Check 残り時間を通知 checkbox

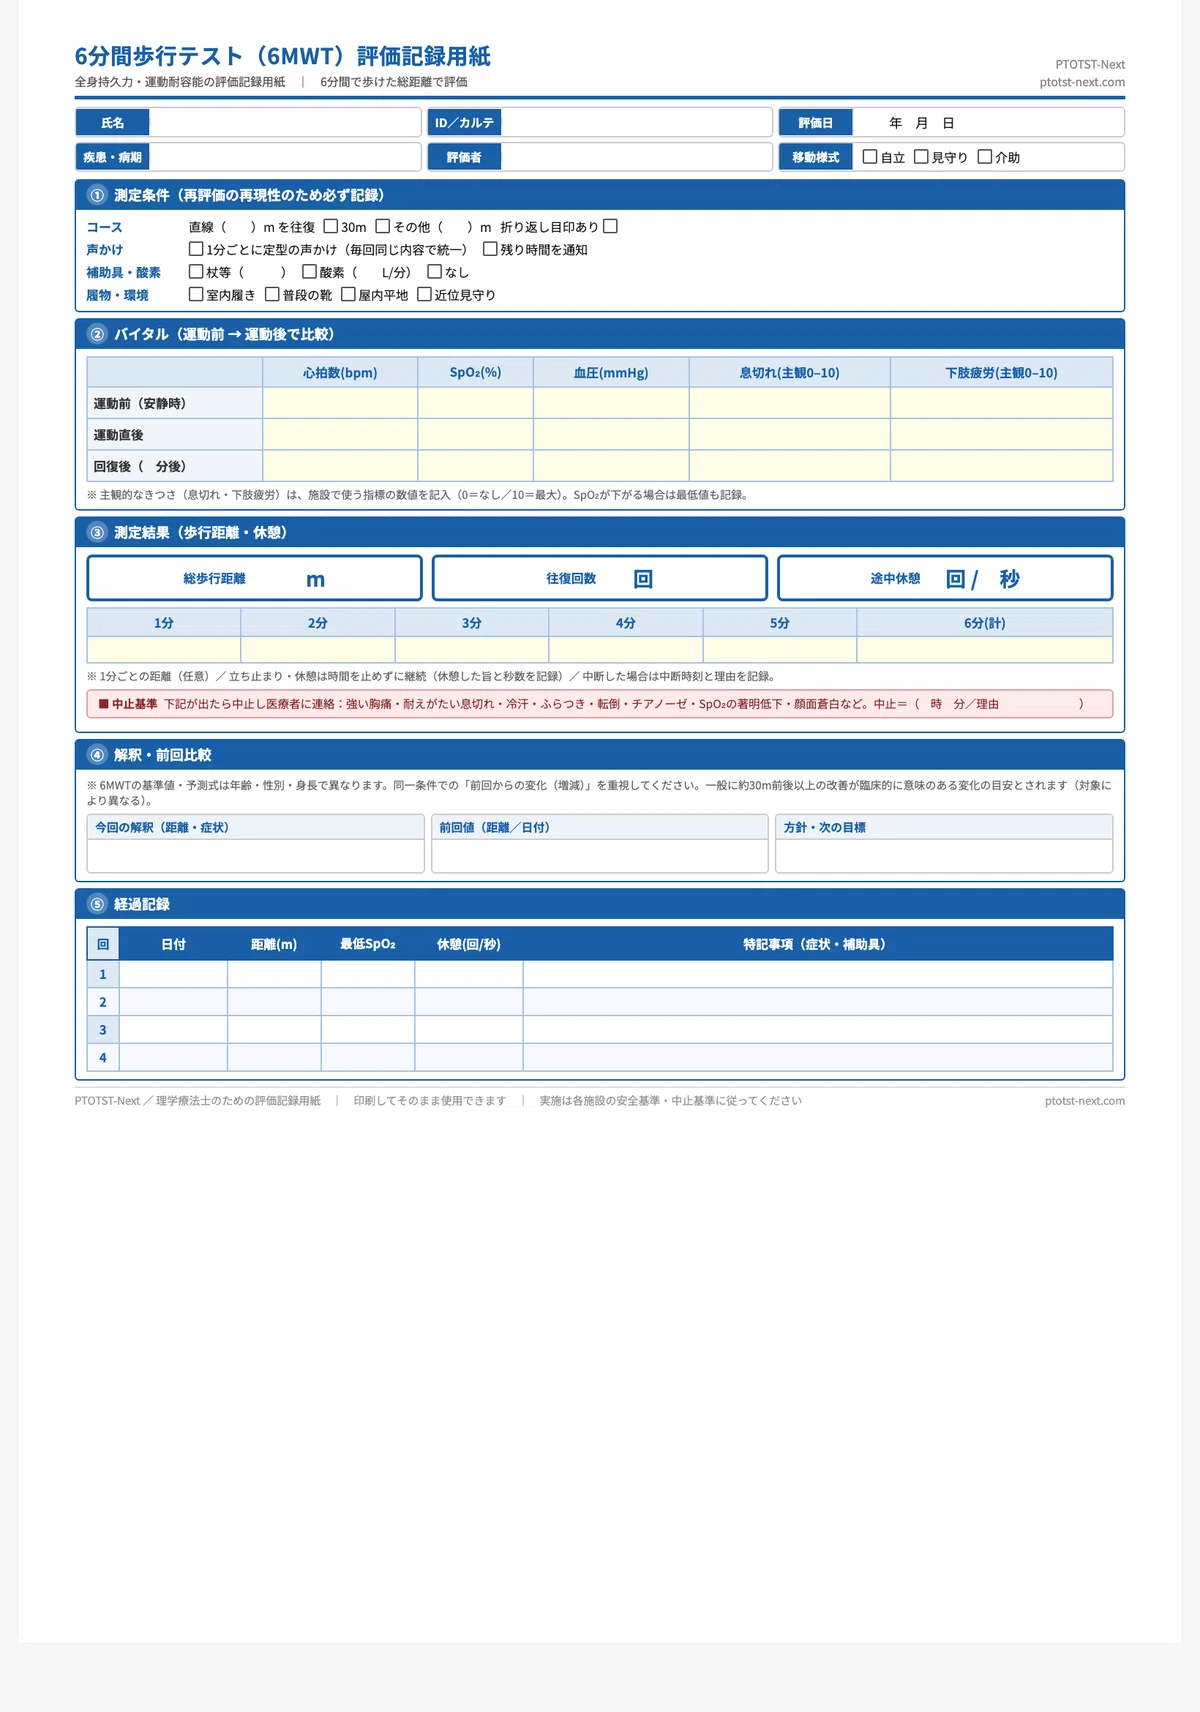tap(490, 249)
